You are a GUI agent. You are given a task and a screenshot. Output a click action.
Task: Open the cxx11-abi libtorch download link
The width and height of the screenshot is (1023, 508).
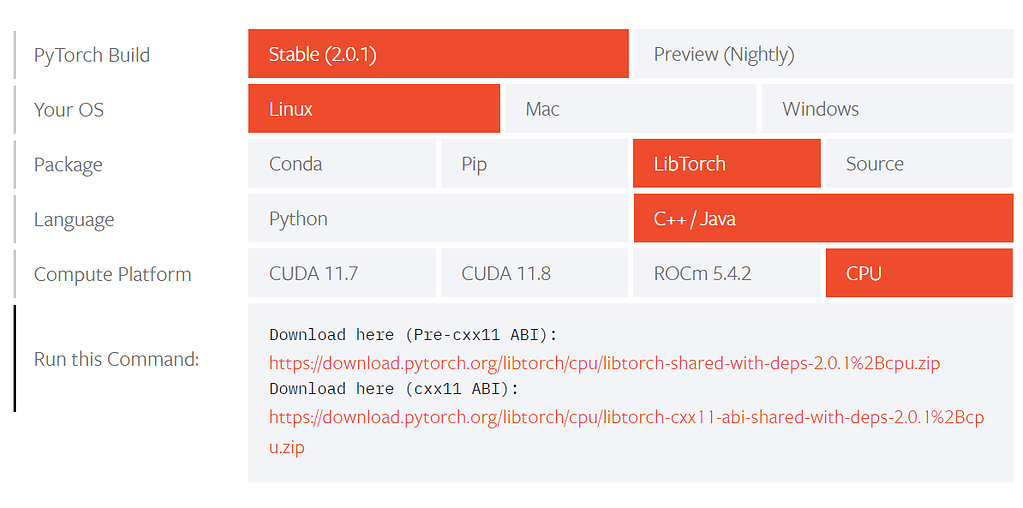click(x=626, y=418)
